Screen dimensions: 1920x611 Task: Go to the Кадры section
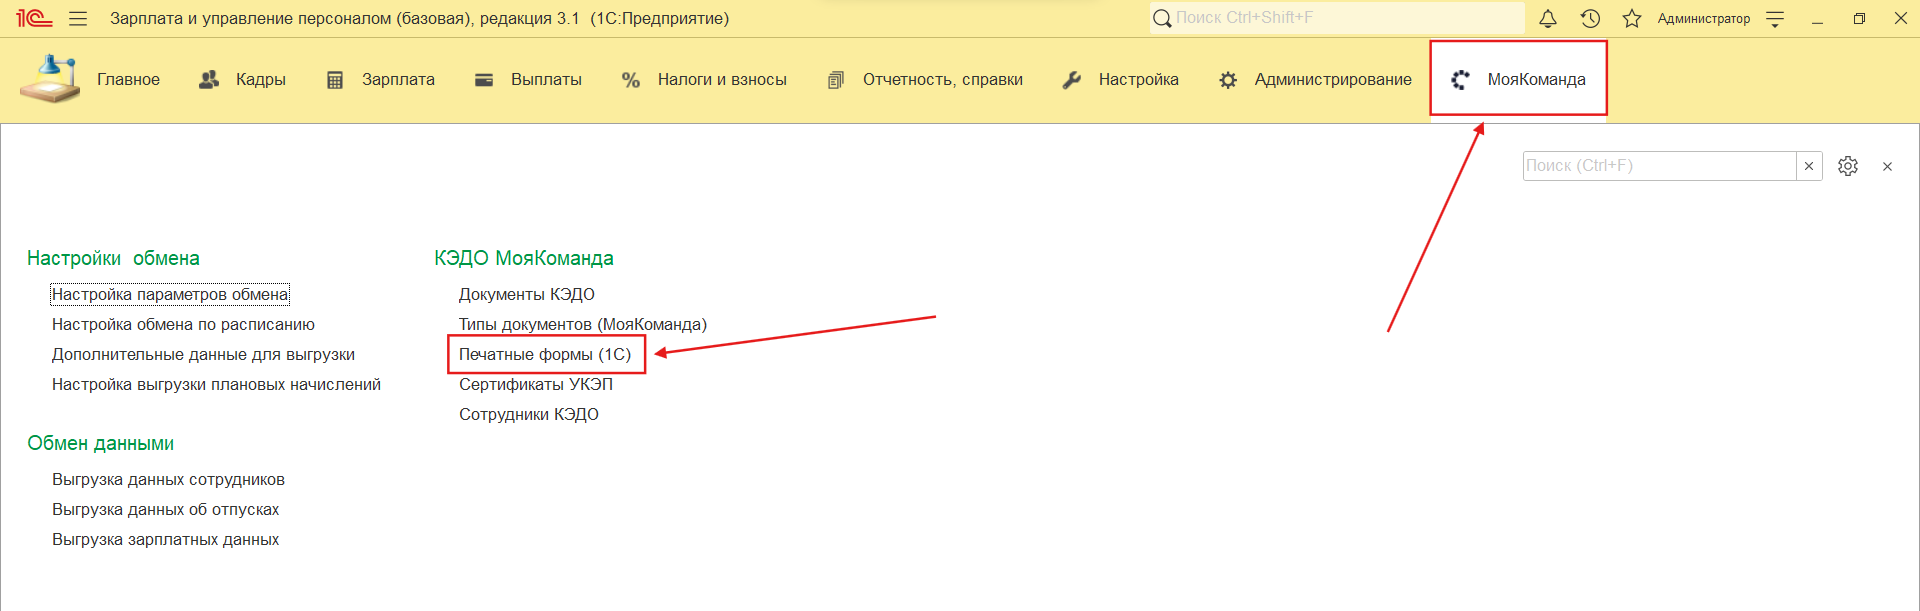click(x=243, y=79)
